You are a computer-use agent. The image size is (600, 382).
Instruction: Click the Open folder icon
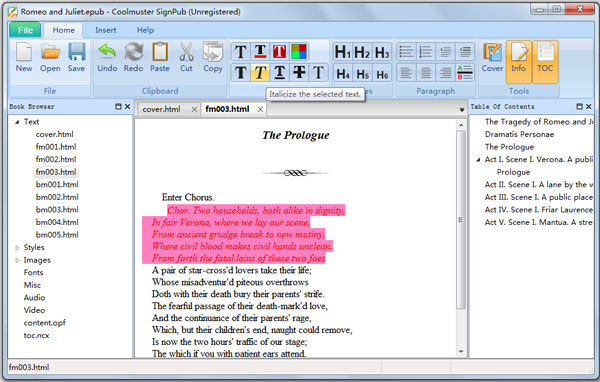coord(50,57)
